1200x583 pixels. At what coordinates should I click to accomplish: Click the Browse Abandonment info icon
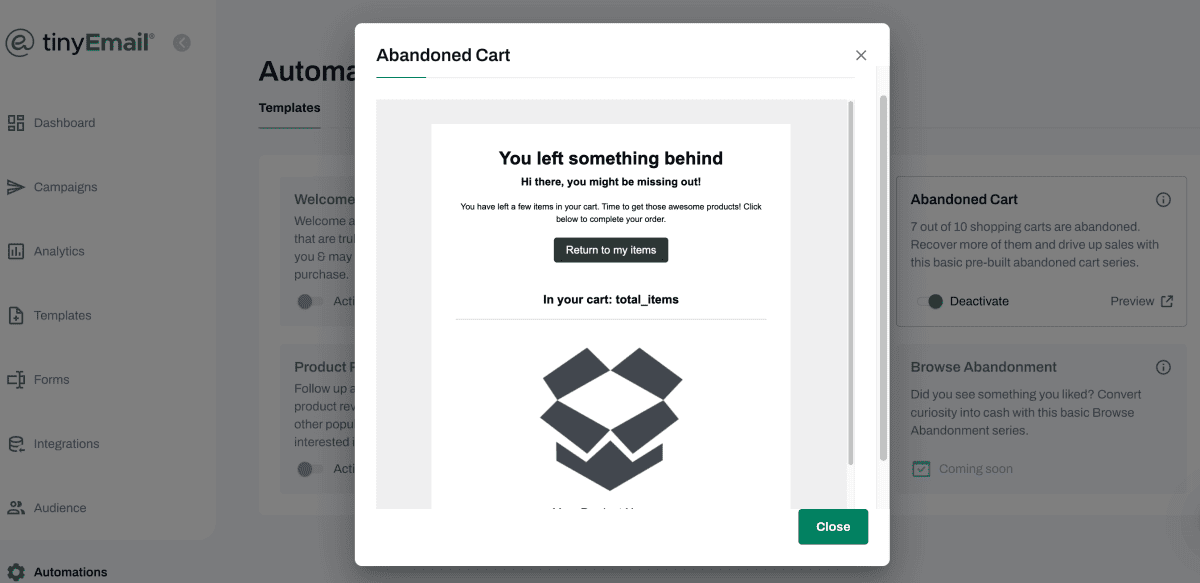(1163, 367)
